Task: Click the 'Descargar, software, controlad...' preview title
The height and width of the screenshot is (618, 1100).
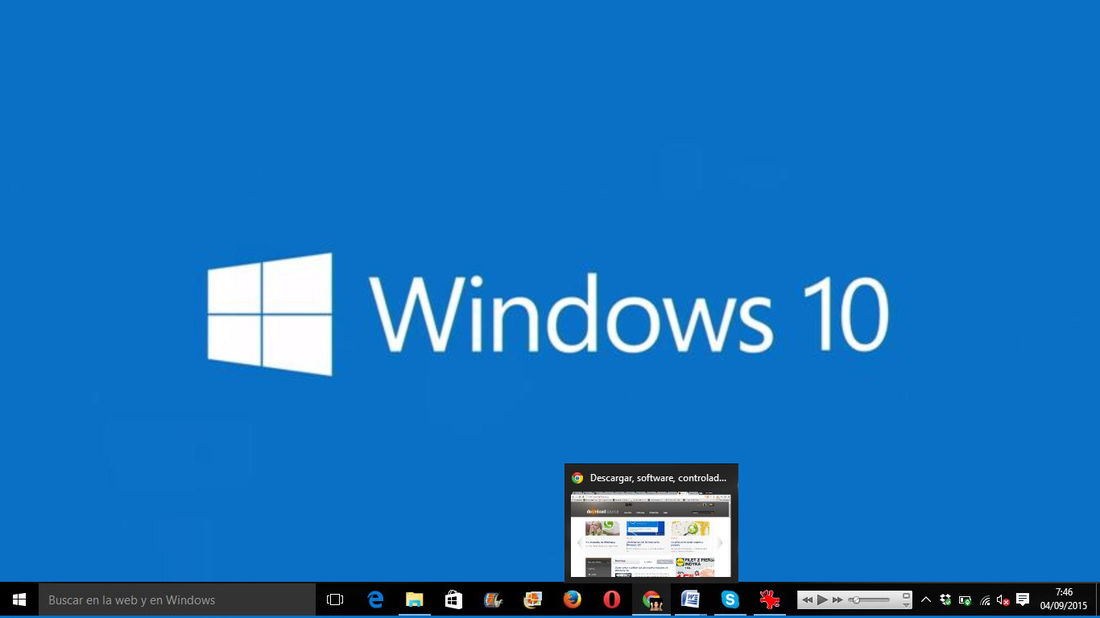Action: click(x=657, y=478)
